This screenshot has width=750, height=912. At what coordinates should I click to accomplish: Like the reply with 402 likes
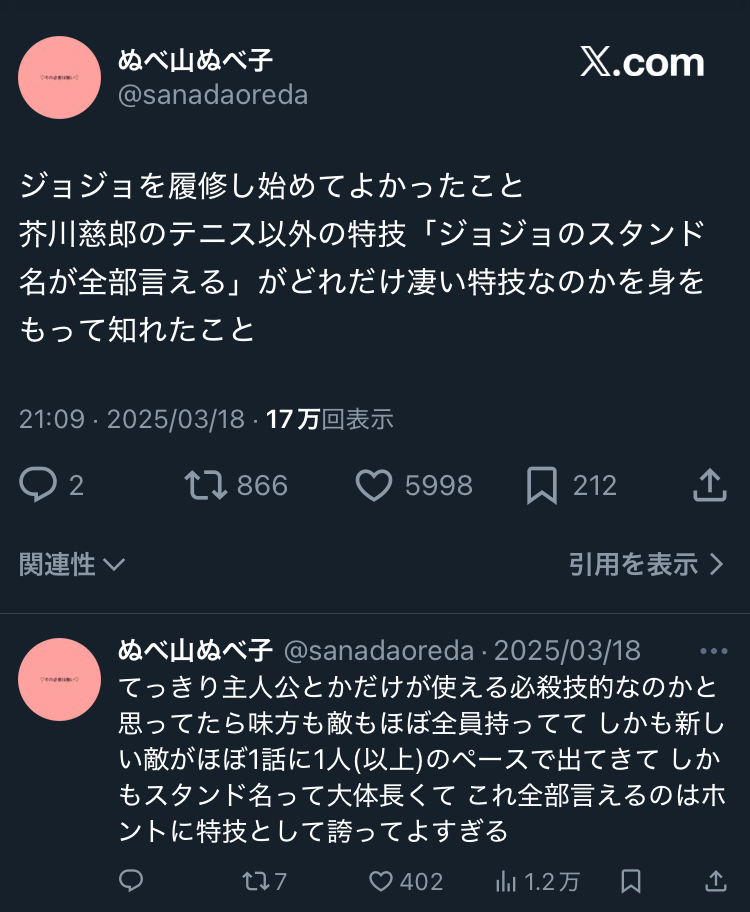pos(380,881)
